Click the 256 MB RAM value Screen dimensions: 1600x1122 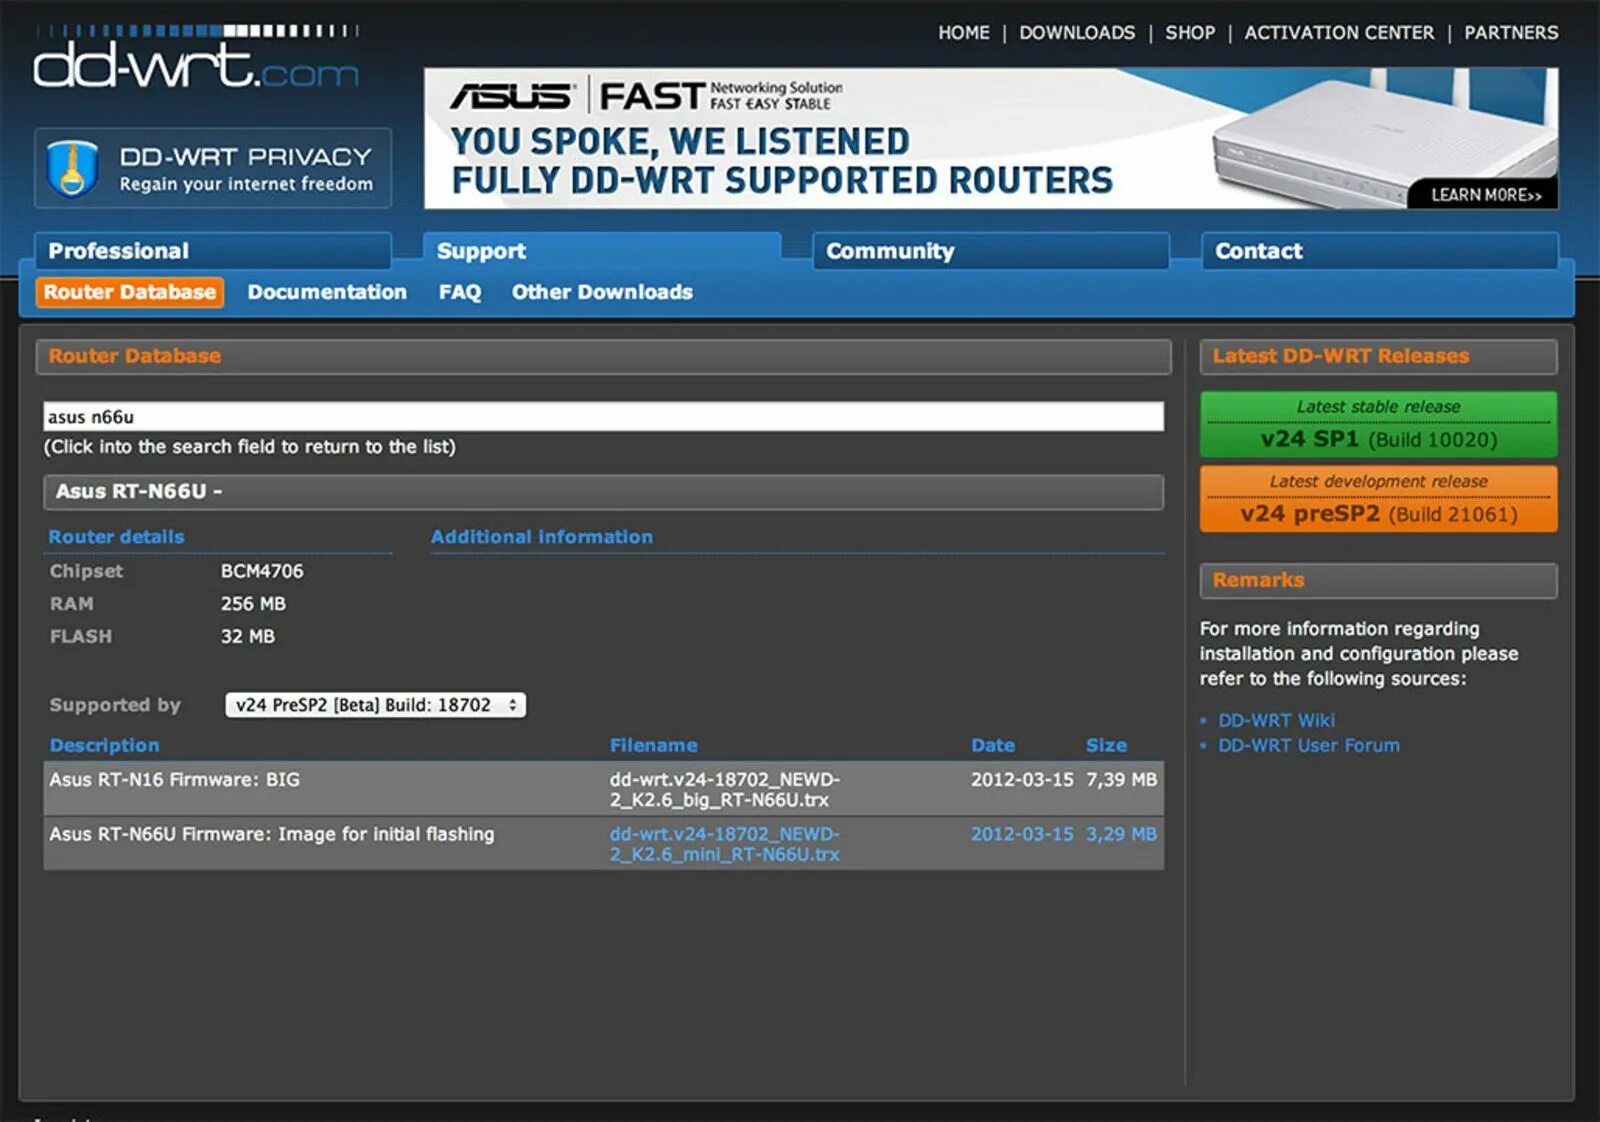tap(253, 604)
